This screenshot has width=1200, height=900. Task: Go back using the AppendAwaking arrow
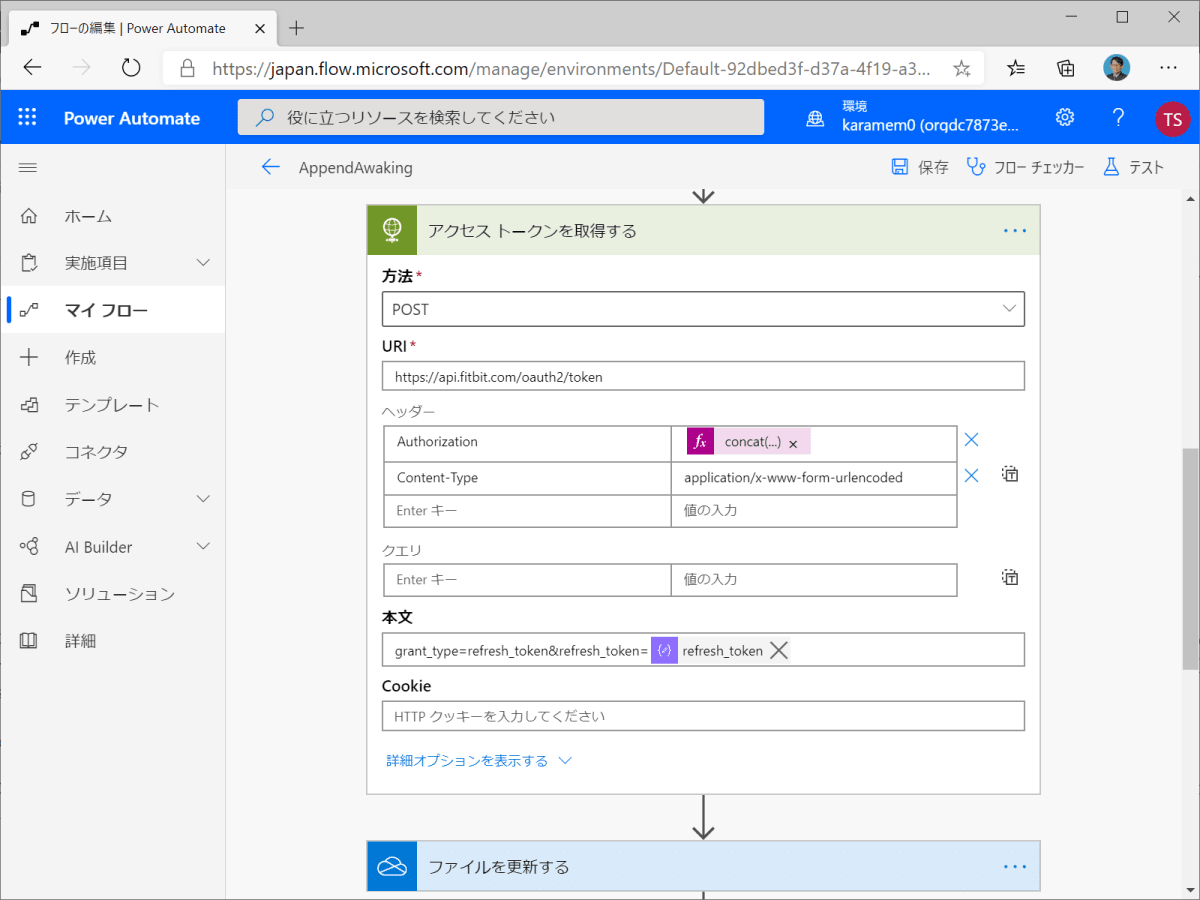270,167
